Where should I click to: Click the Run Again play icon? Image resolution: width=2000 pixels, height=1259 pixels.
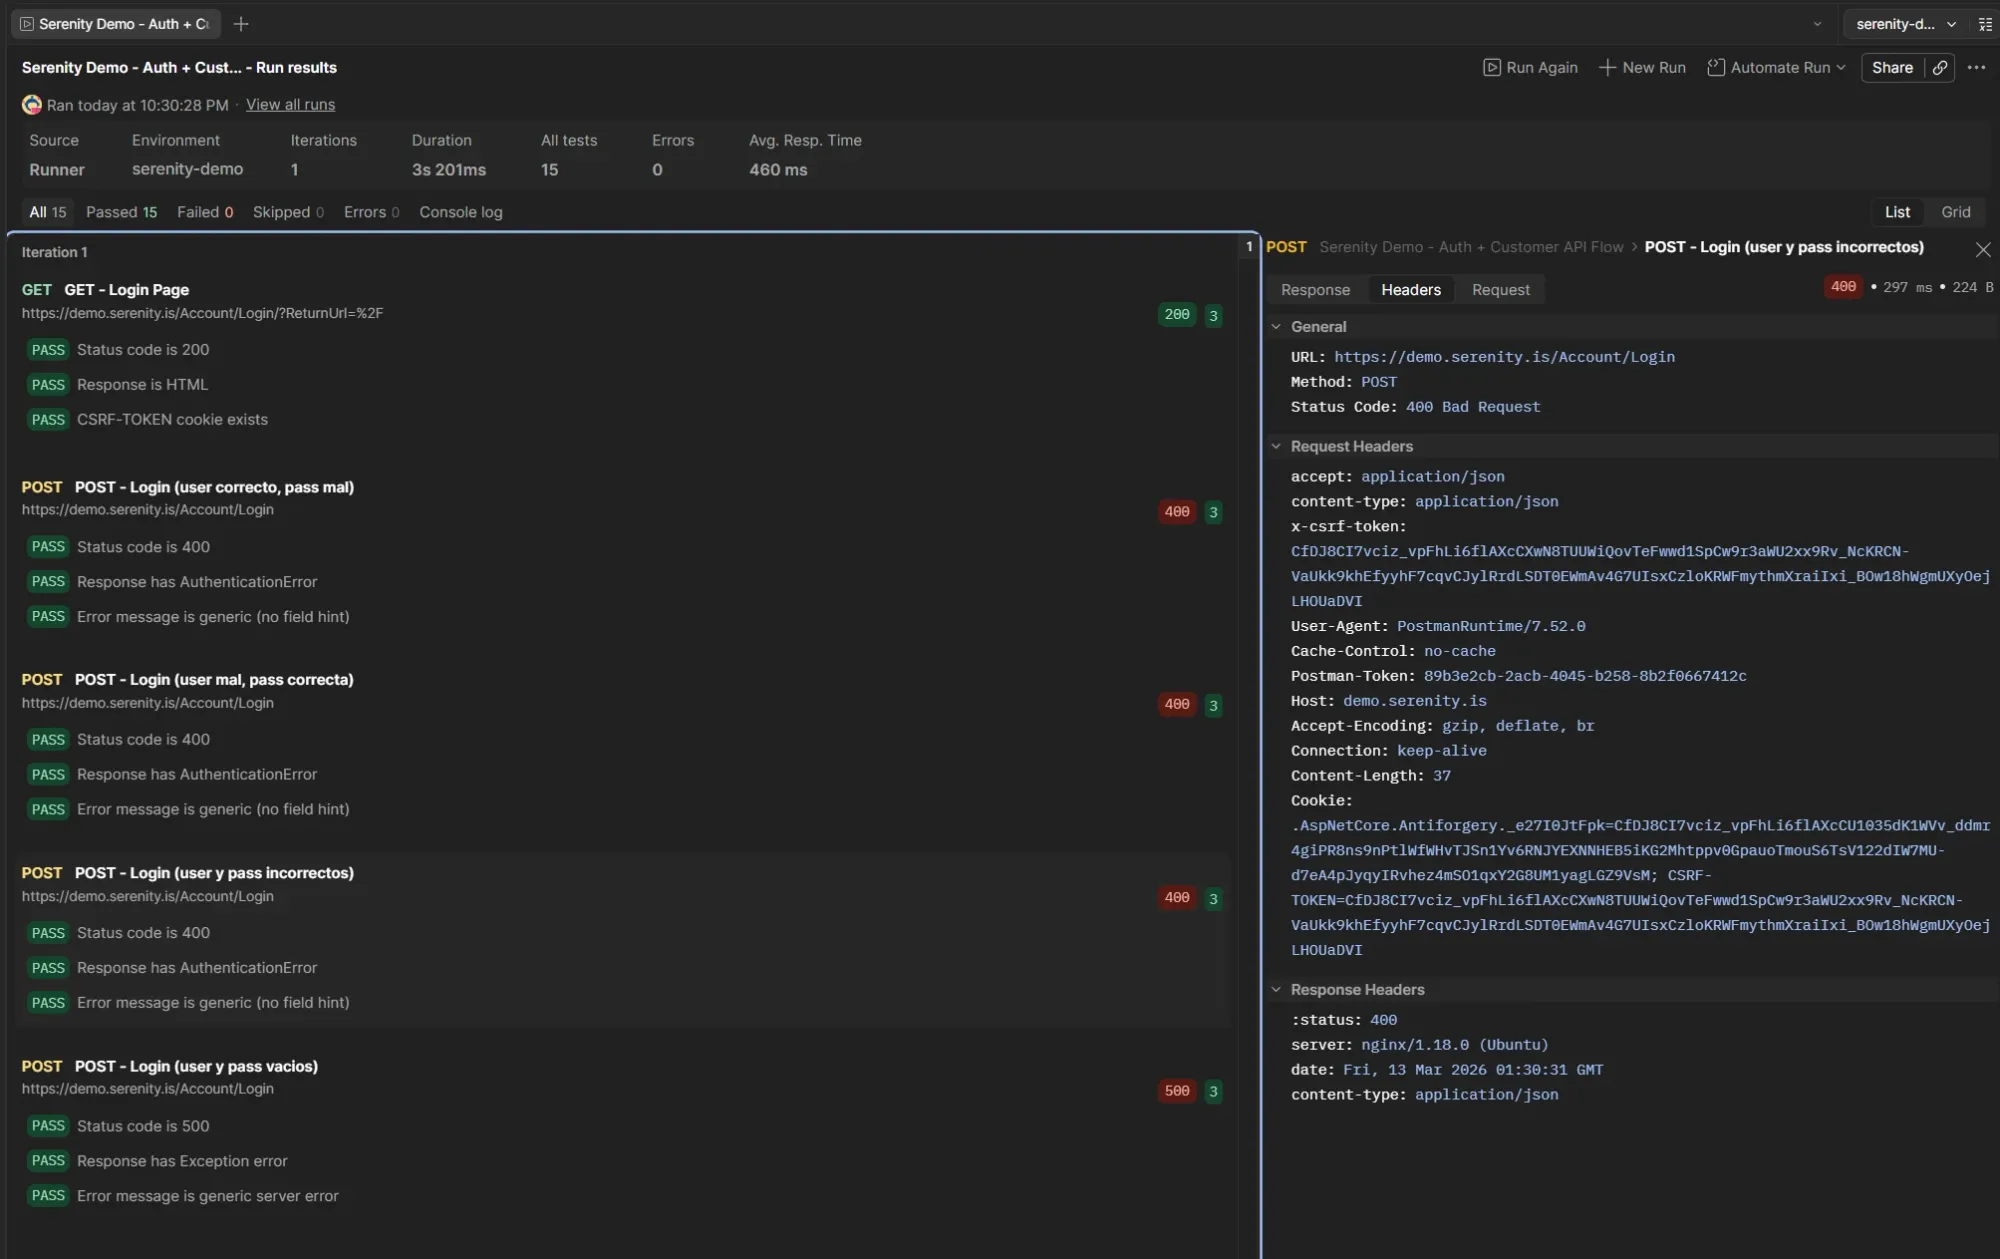[x=1492, y=67]
